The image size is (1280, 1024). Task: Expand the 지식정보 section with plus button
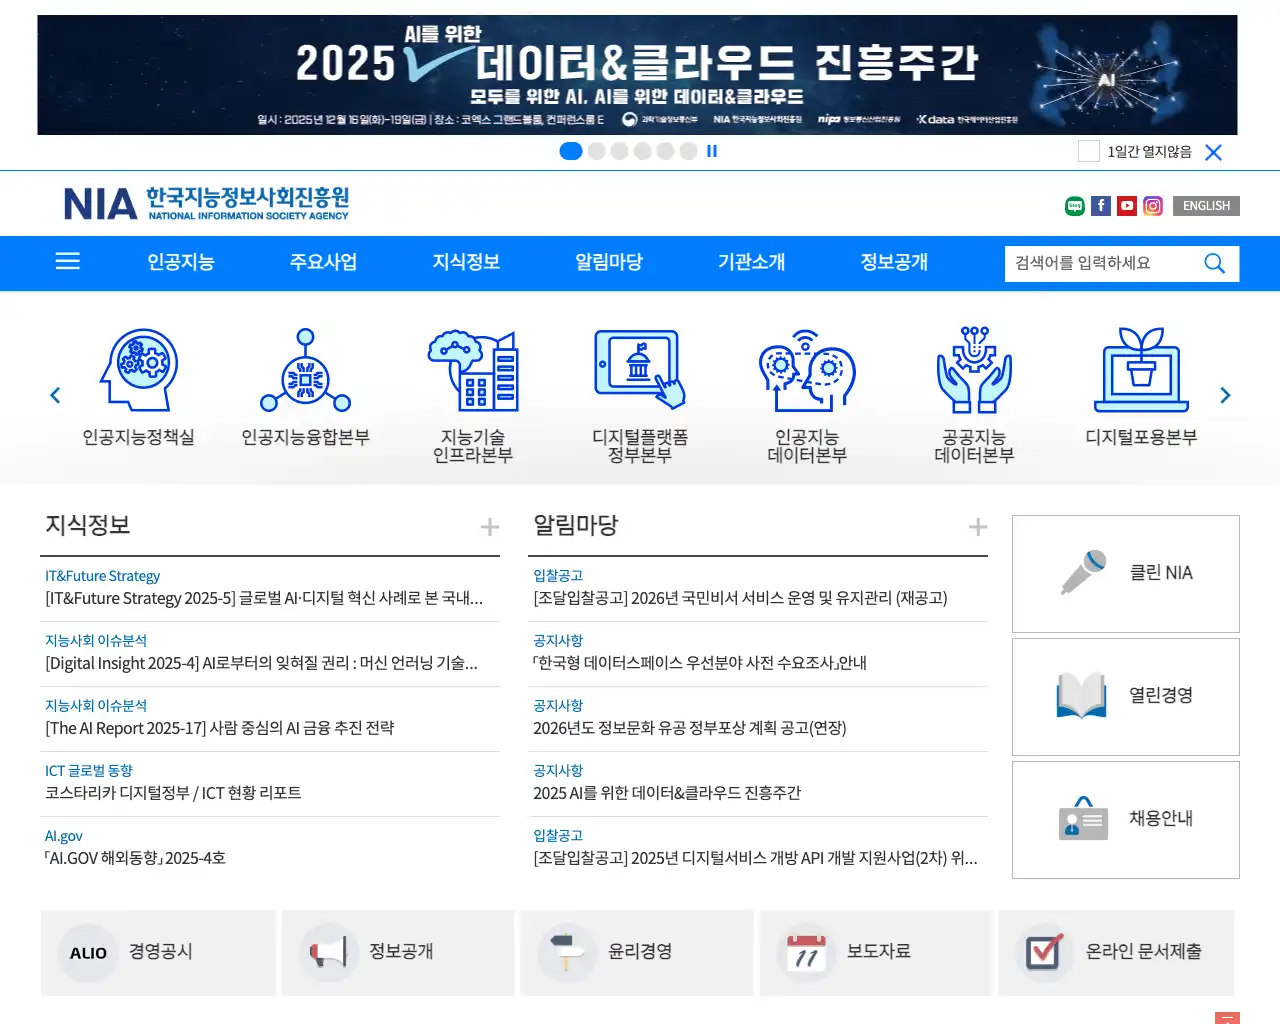pyautogui.click(x=490, y=526)
